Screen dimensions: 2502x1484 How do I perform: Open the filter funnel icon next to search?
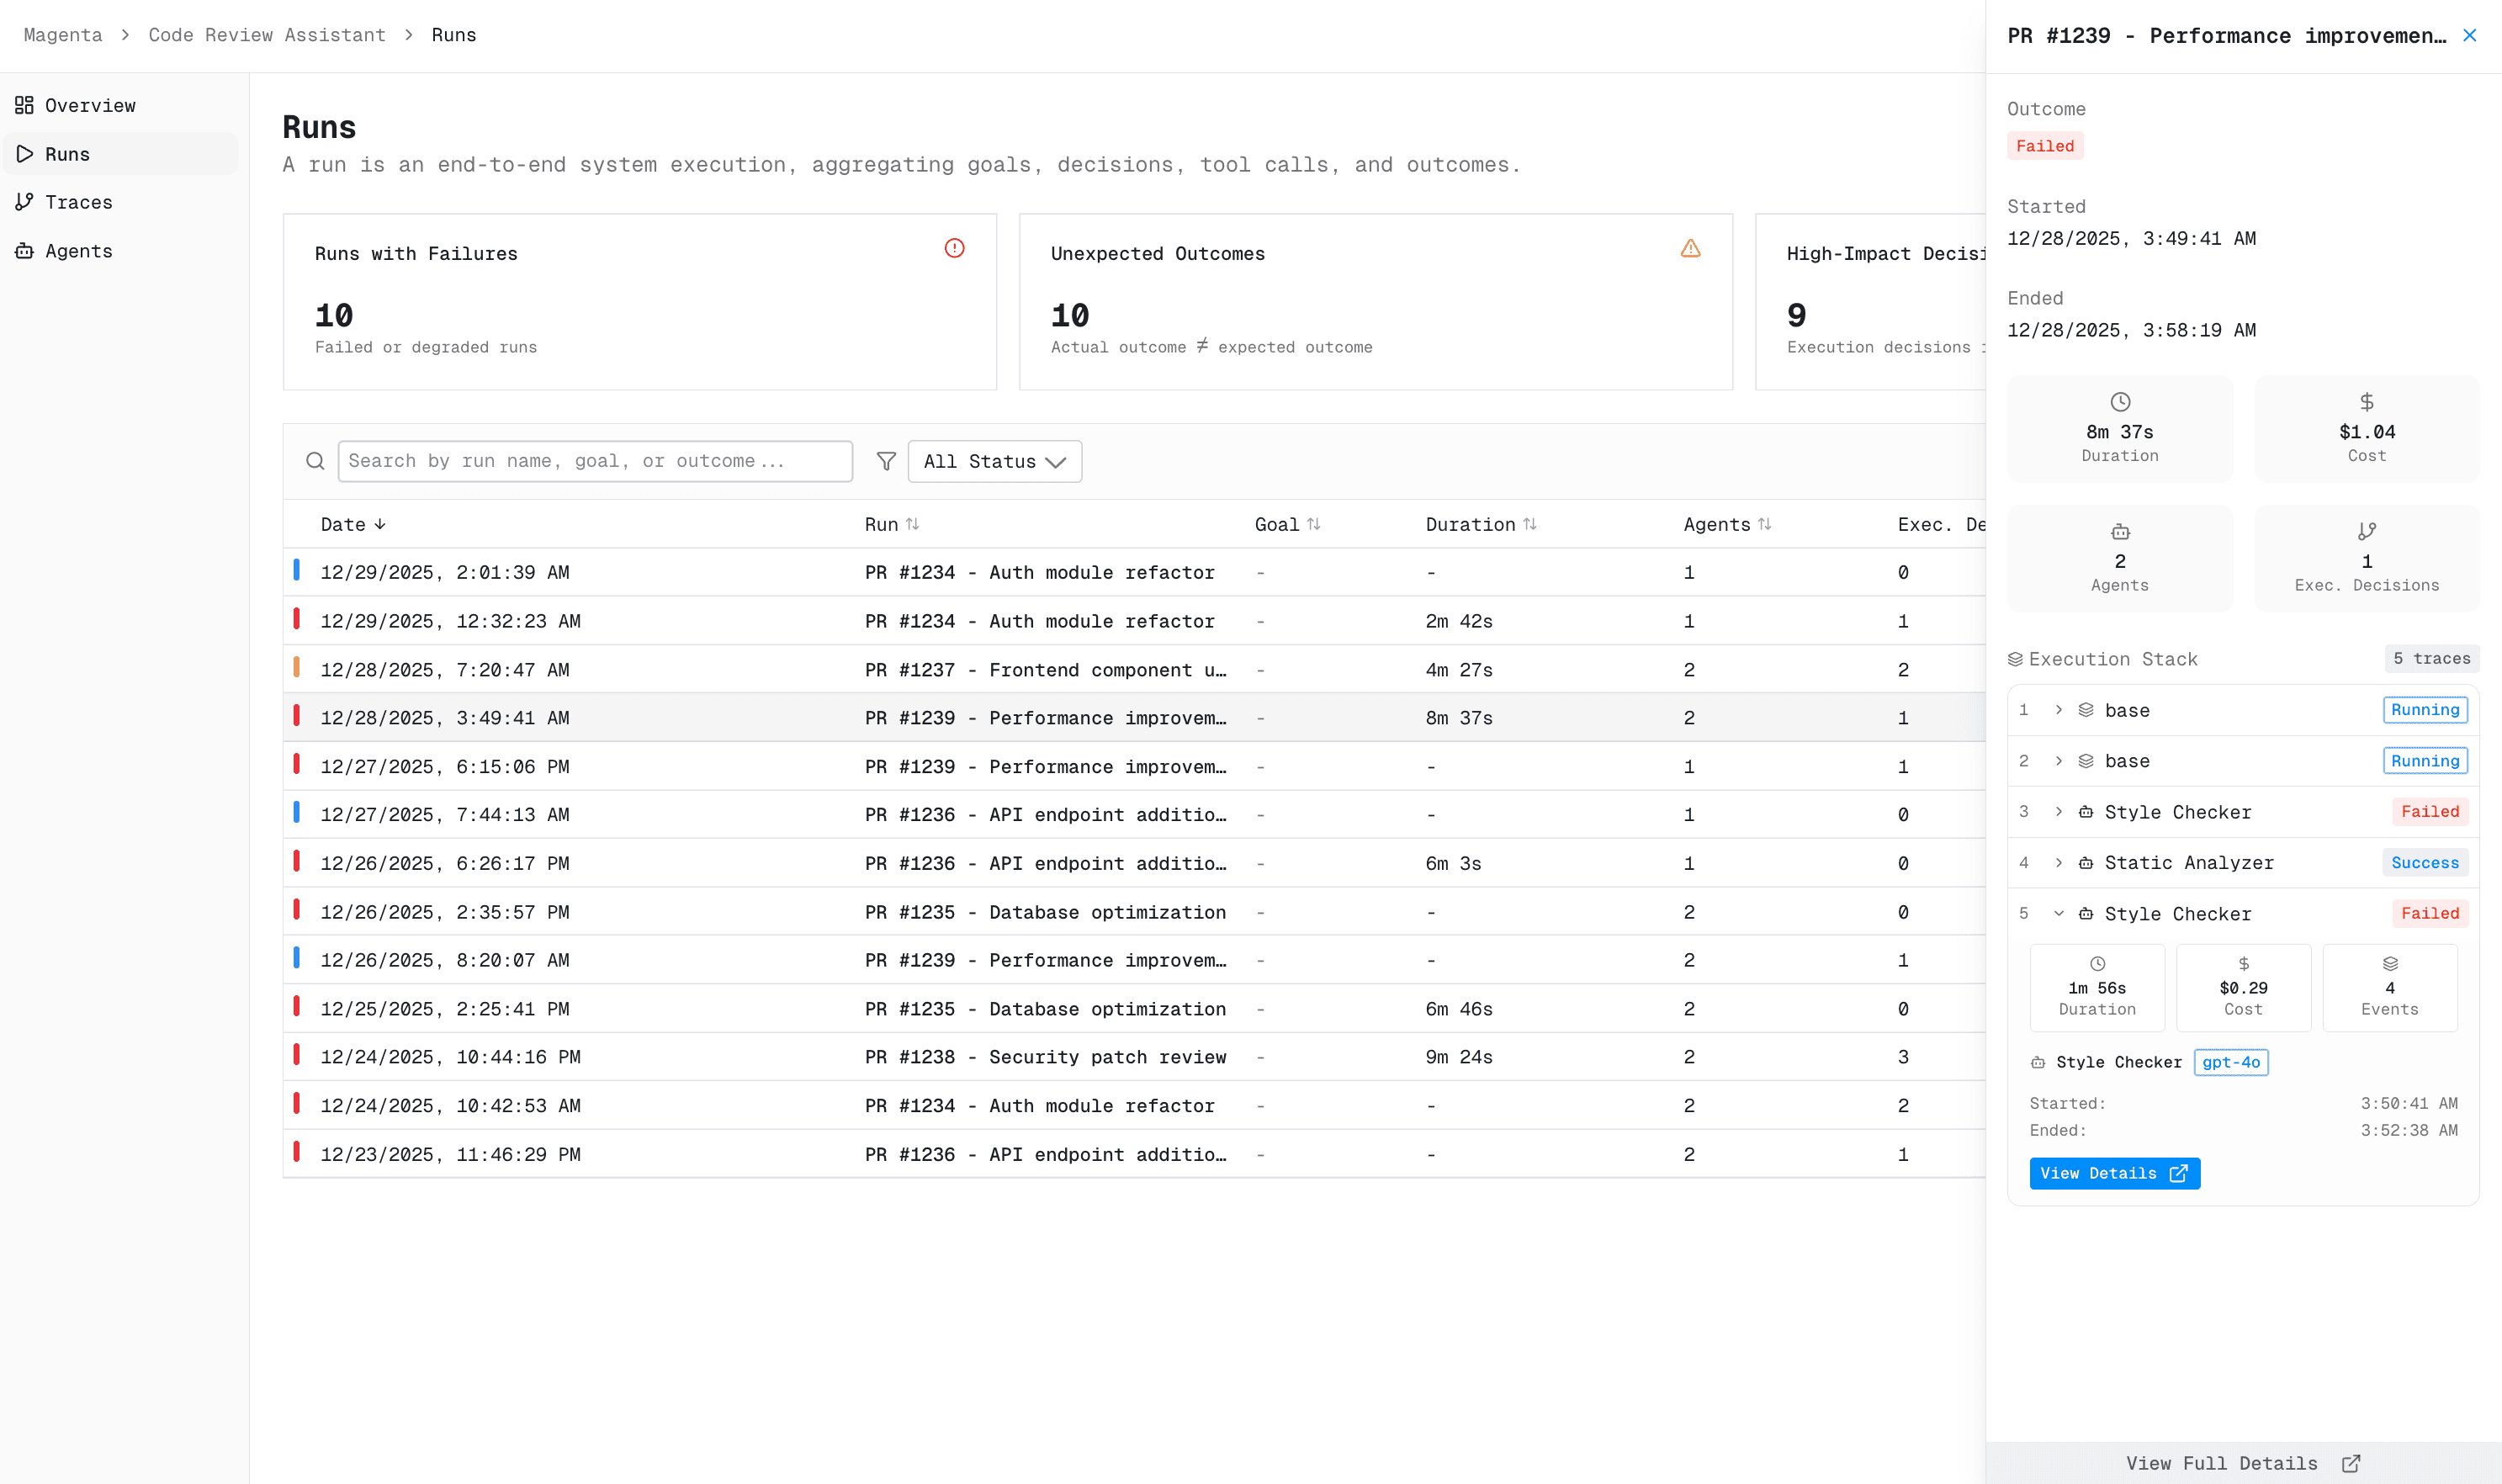[x=886, y=461]
